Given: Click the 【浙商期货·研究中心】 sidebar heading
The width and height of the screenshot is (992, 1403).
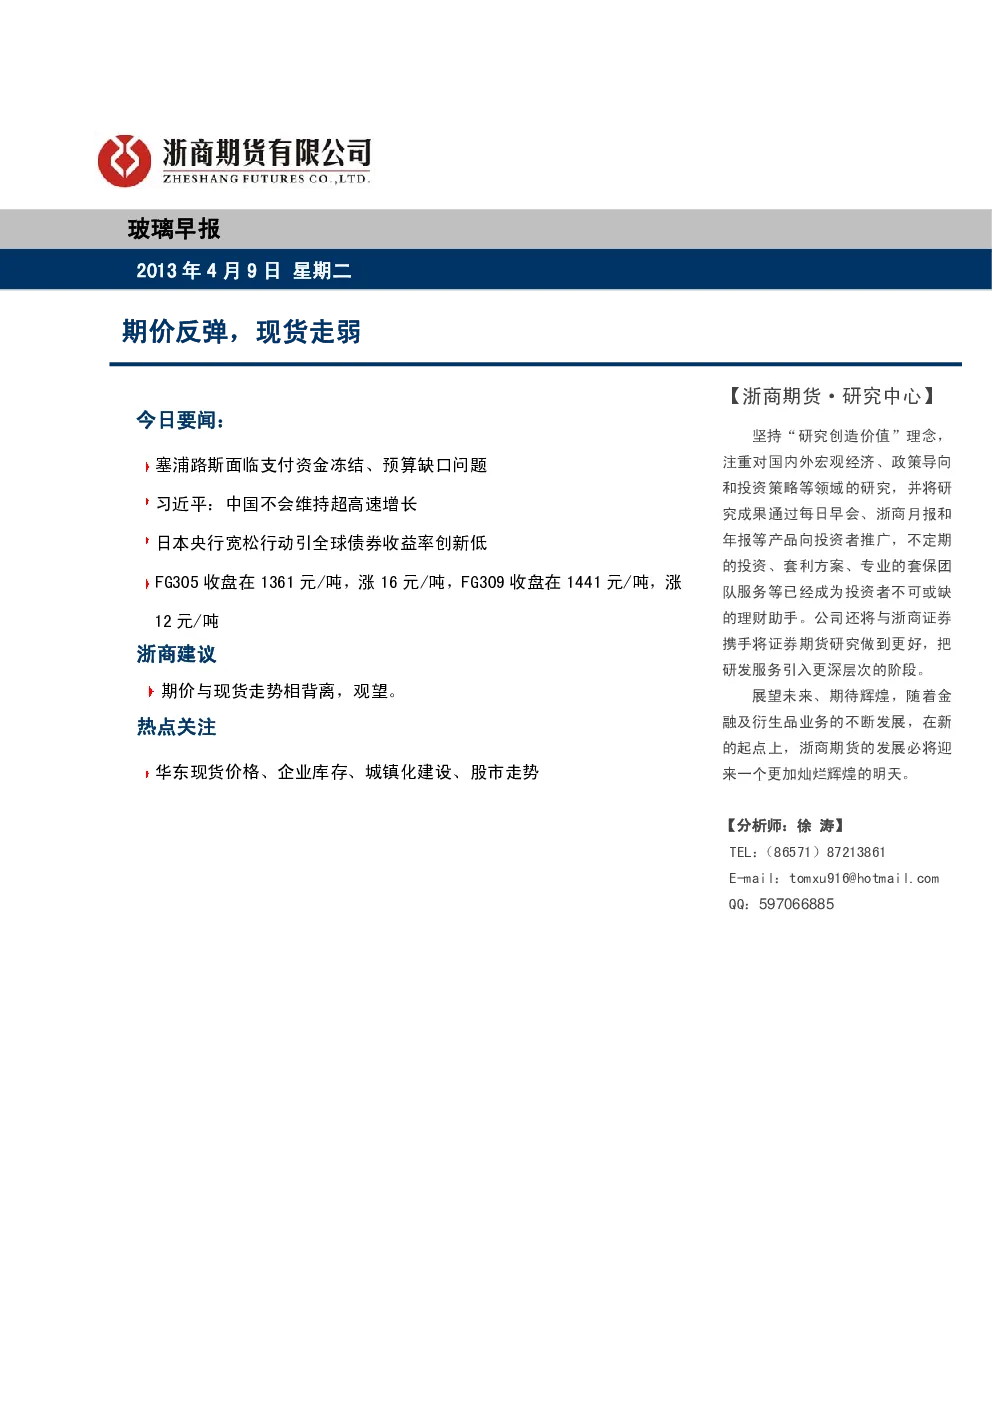Looking at the screenshot, I should [832, 396].
